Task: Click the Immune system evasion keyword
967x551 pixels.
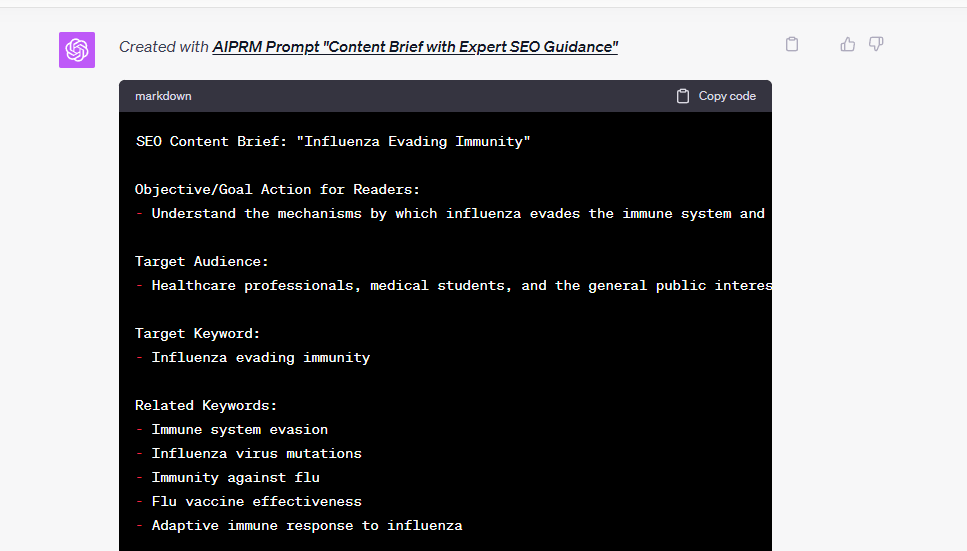Action: [x=240, y=430]
